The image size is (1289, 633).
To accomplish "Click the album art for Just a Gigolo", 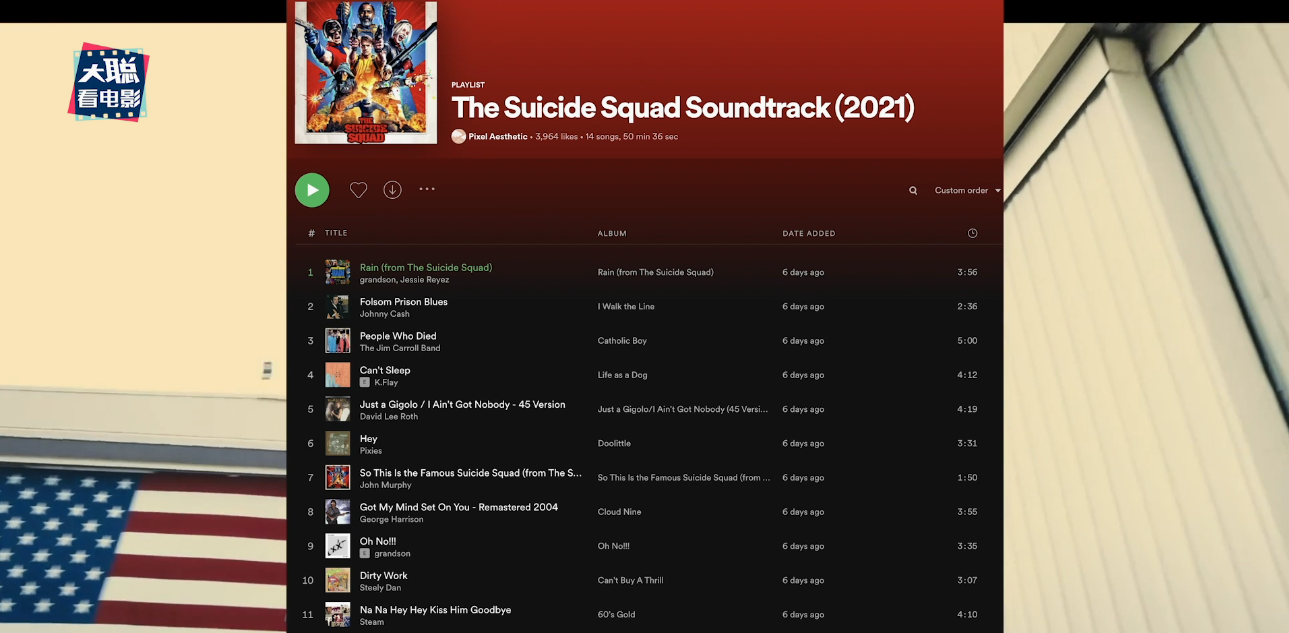I will coord(337,409).
